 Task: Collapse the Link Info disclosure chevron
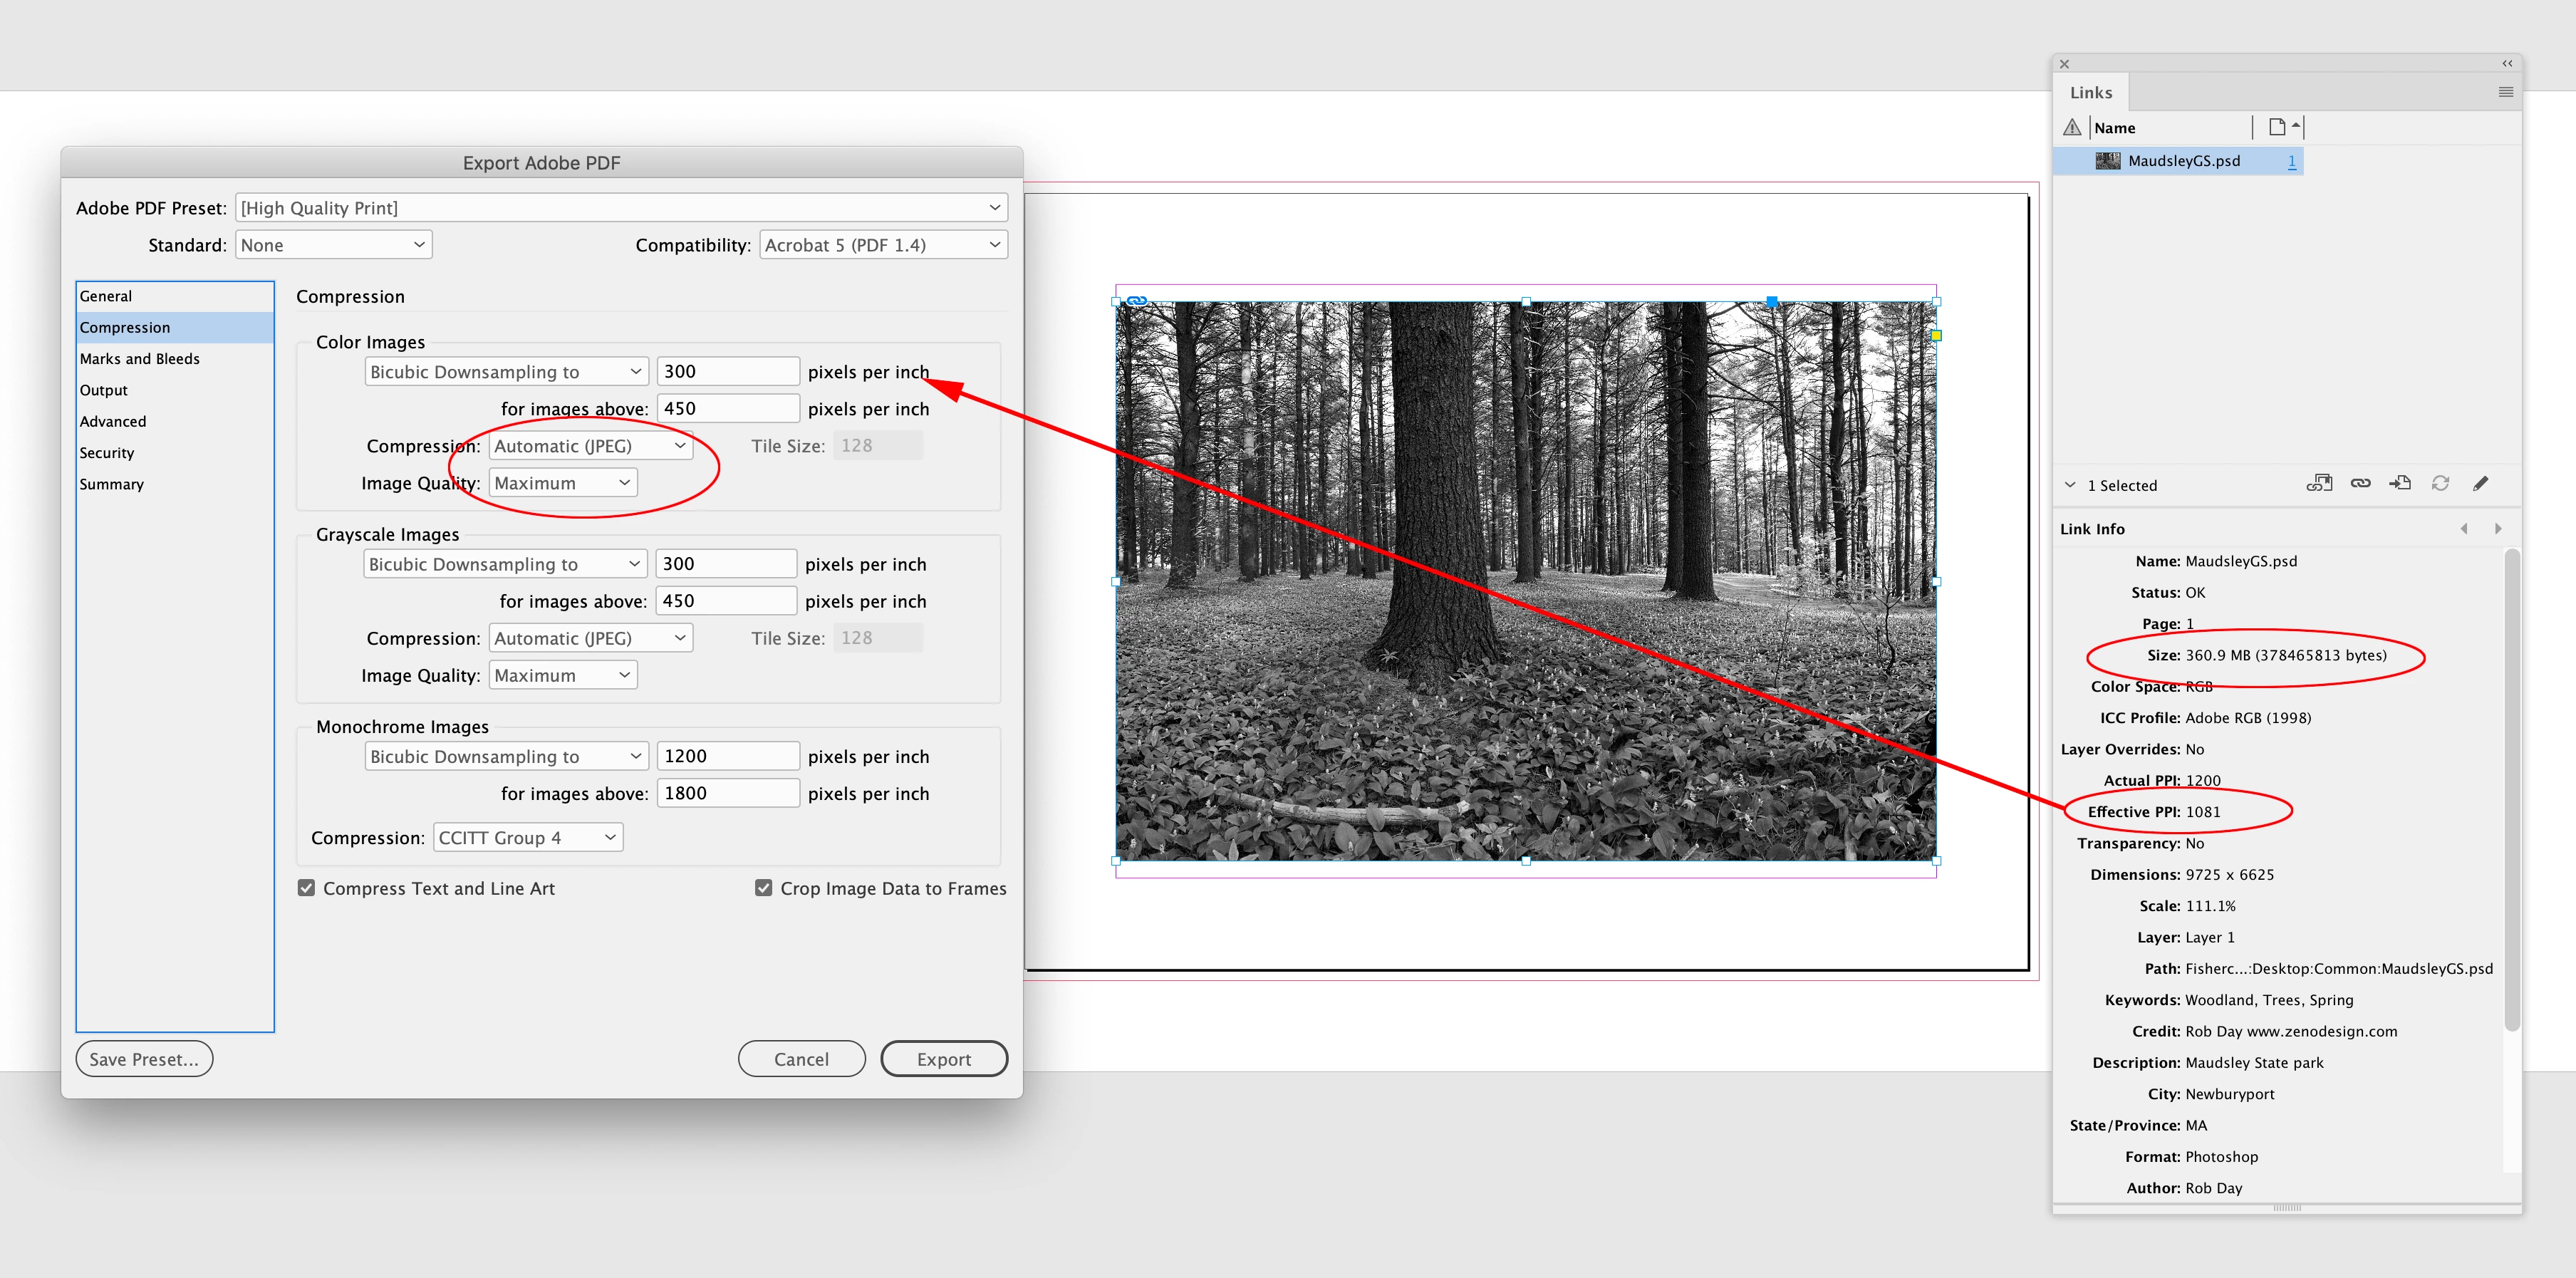coord(2069,485)
